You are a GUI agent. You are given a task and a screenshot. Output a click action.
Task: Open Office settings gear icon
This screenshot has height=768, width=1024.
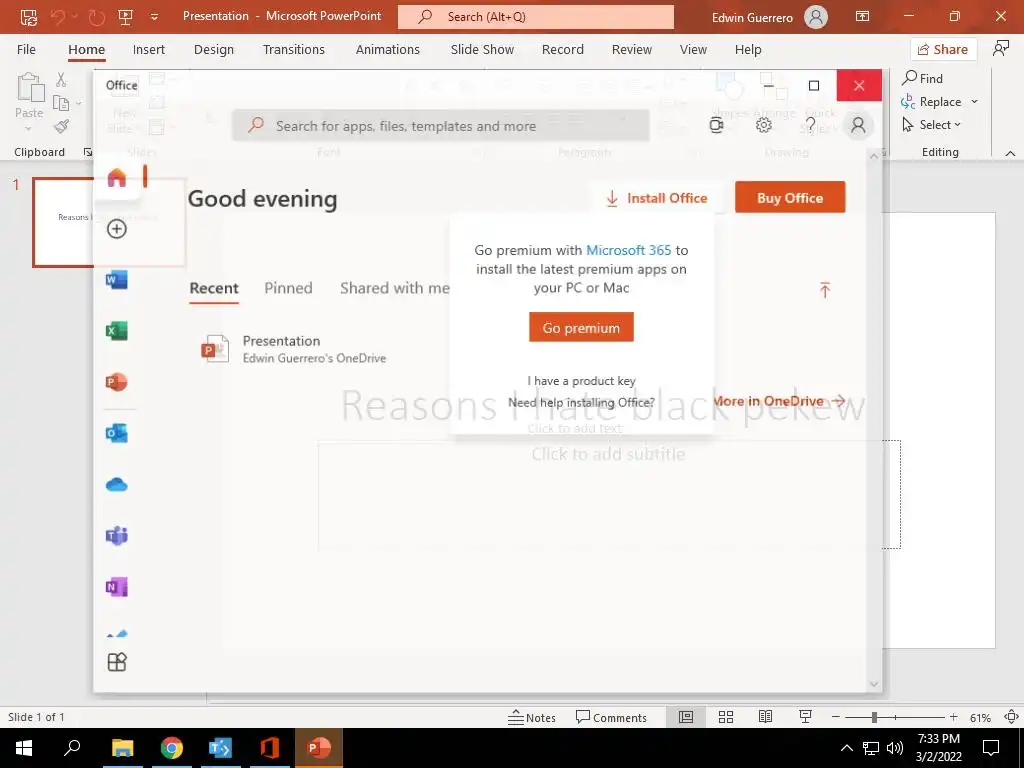pyautogui.click(x=763, y=125)
